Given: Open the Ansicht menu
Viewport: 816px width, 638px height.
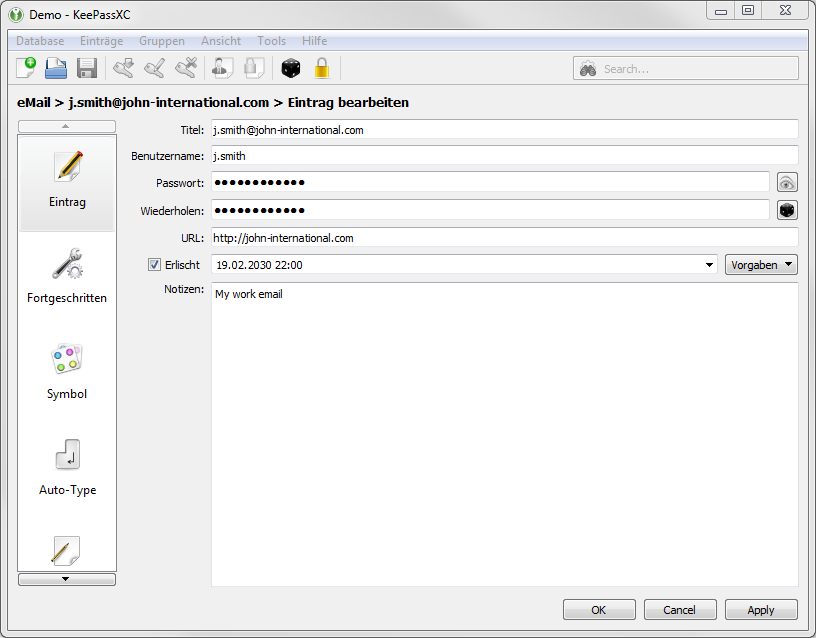Looking at the screenshot, I should [221, 41].
